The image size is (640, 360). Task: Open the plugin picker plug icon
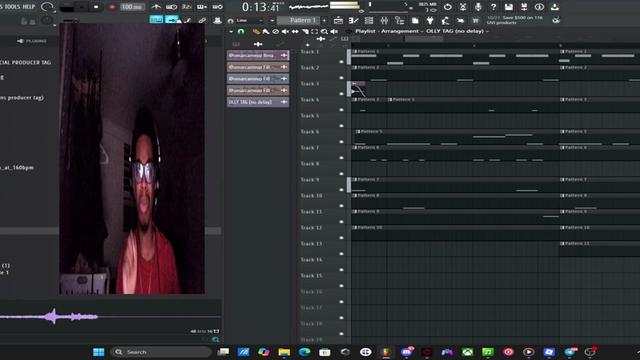[430, 20]
